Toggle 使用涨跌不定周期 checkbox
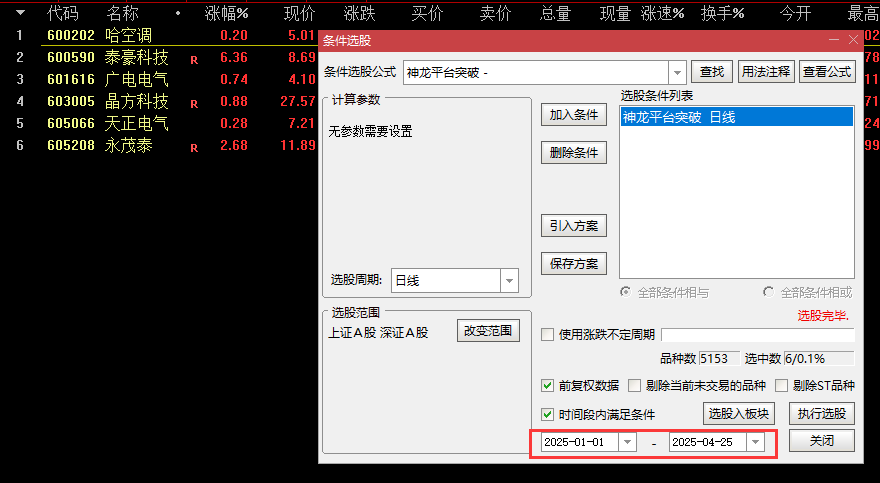880x483 pixels. point(547,335)
